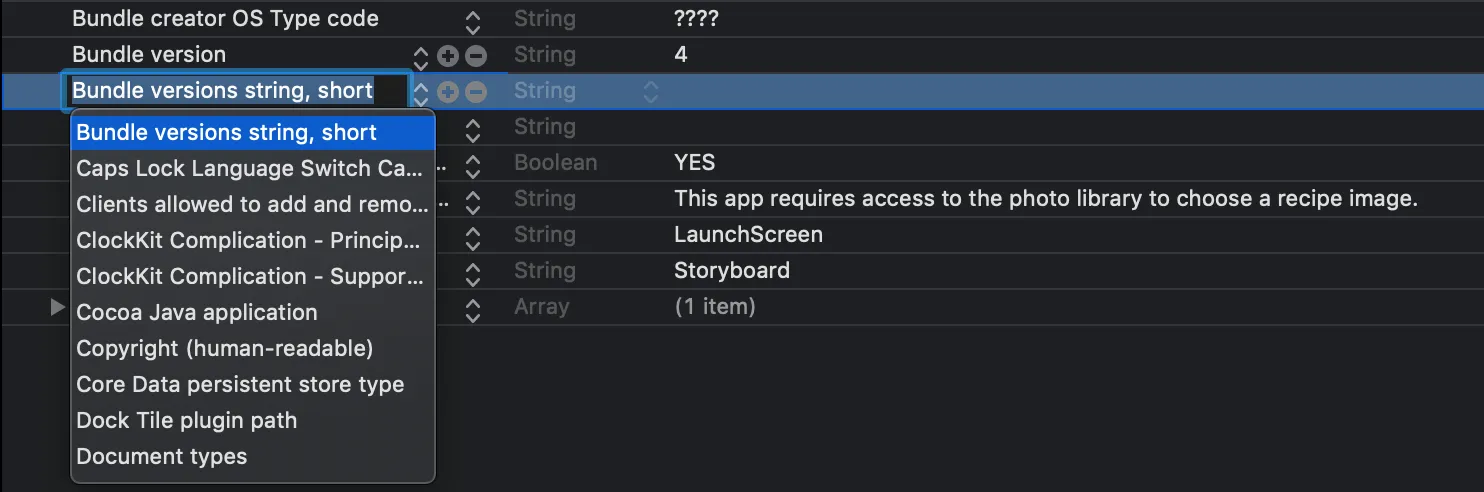Click minus icon on Bundle version row
Image resolution: width=1484 pixels, height=492 pixels.
476,55
